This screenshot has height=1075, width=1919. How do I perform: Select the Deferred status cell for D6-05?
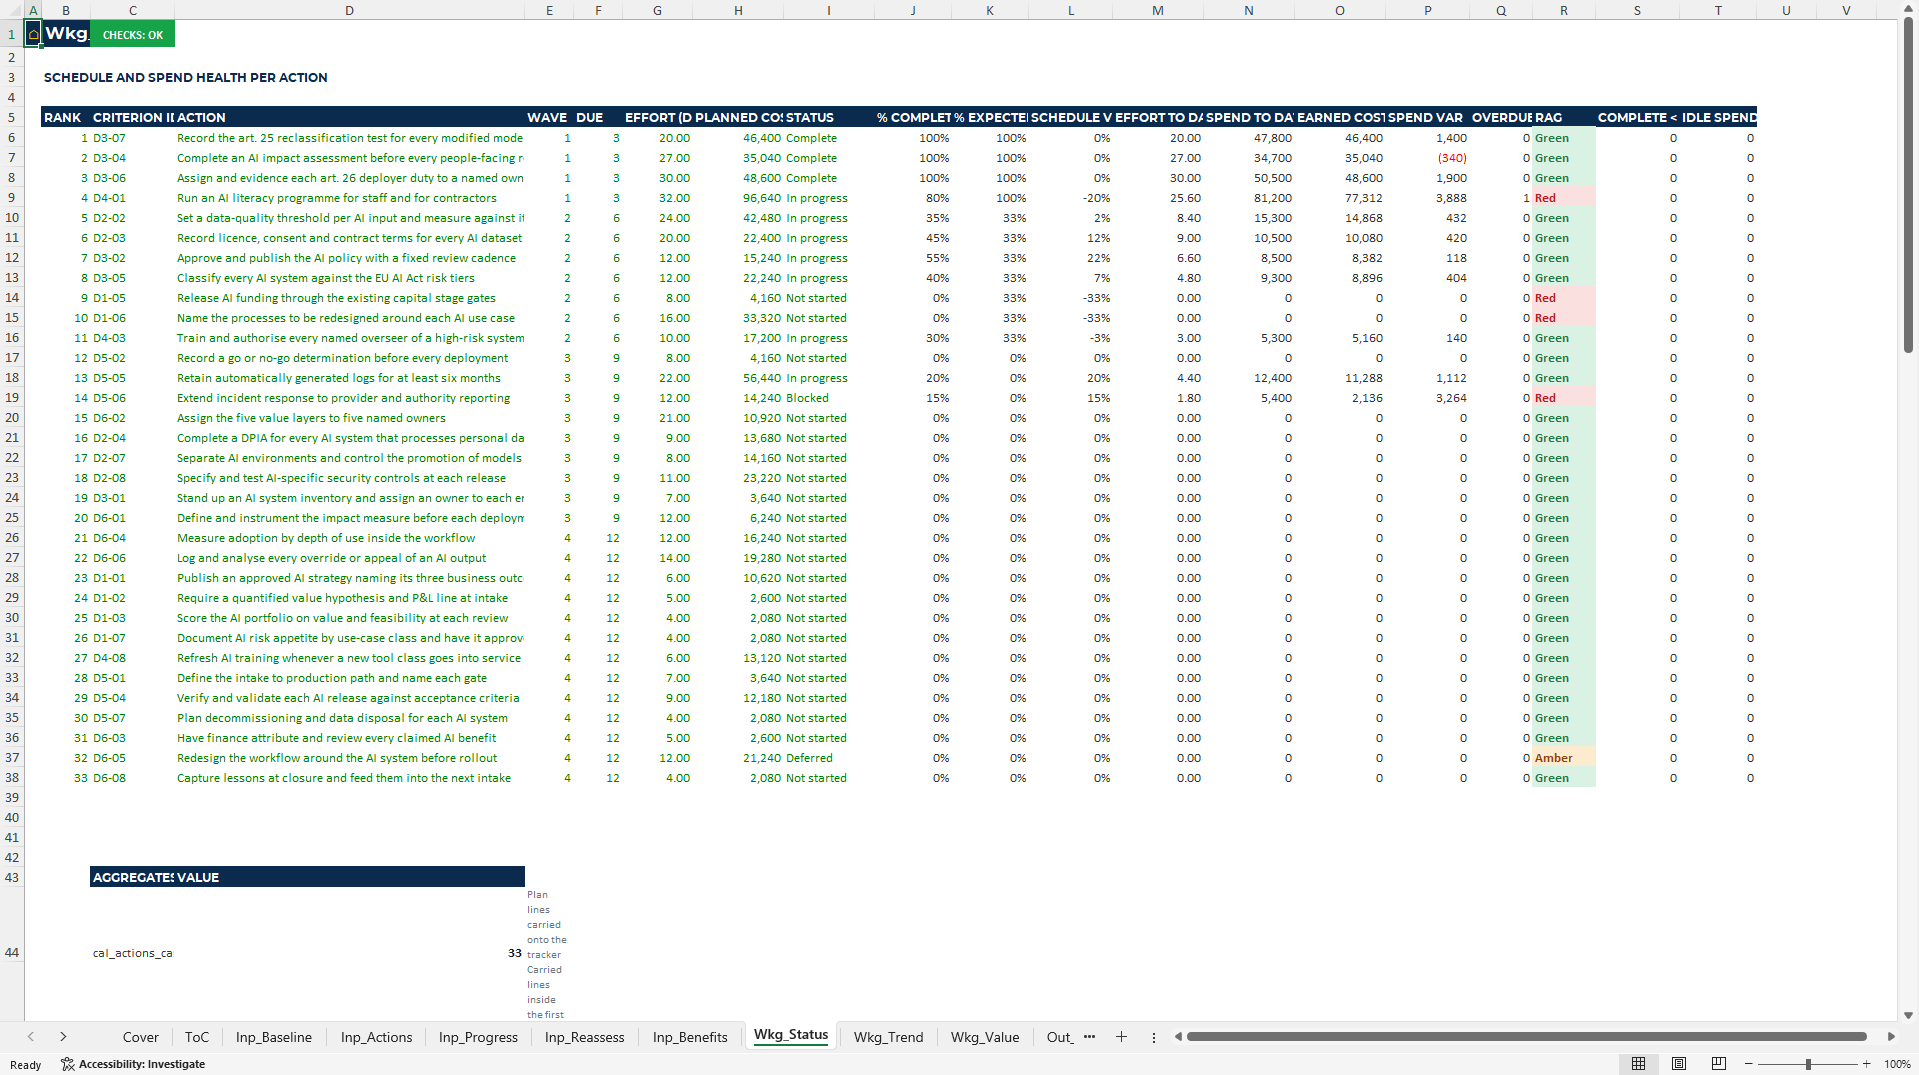828,758
